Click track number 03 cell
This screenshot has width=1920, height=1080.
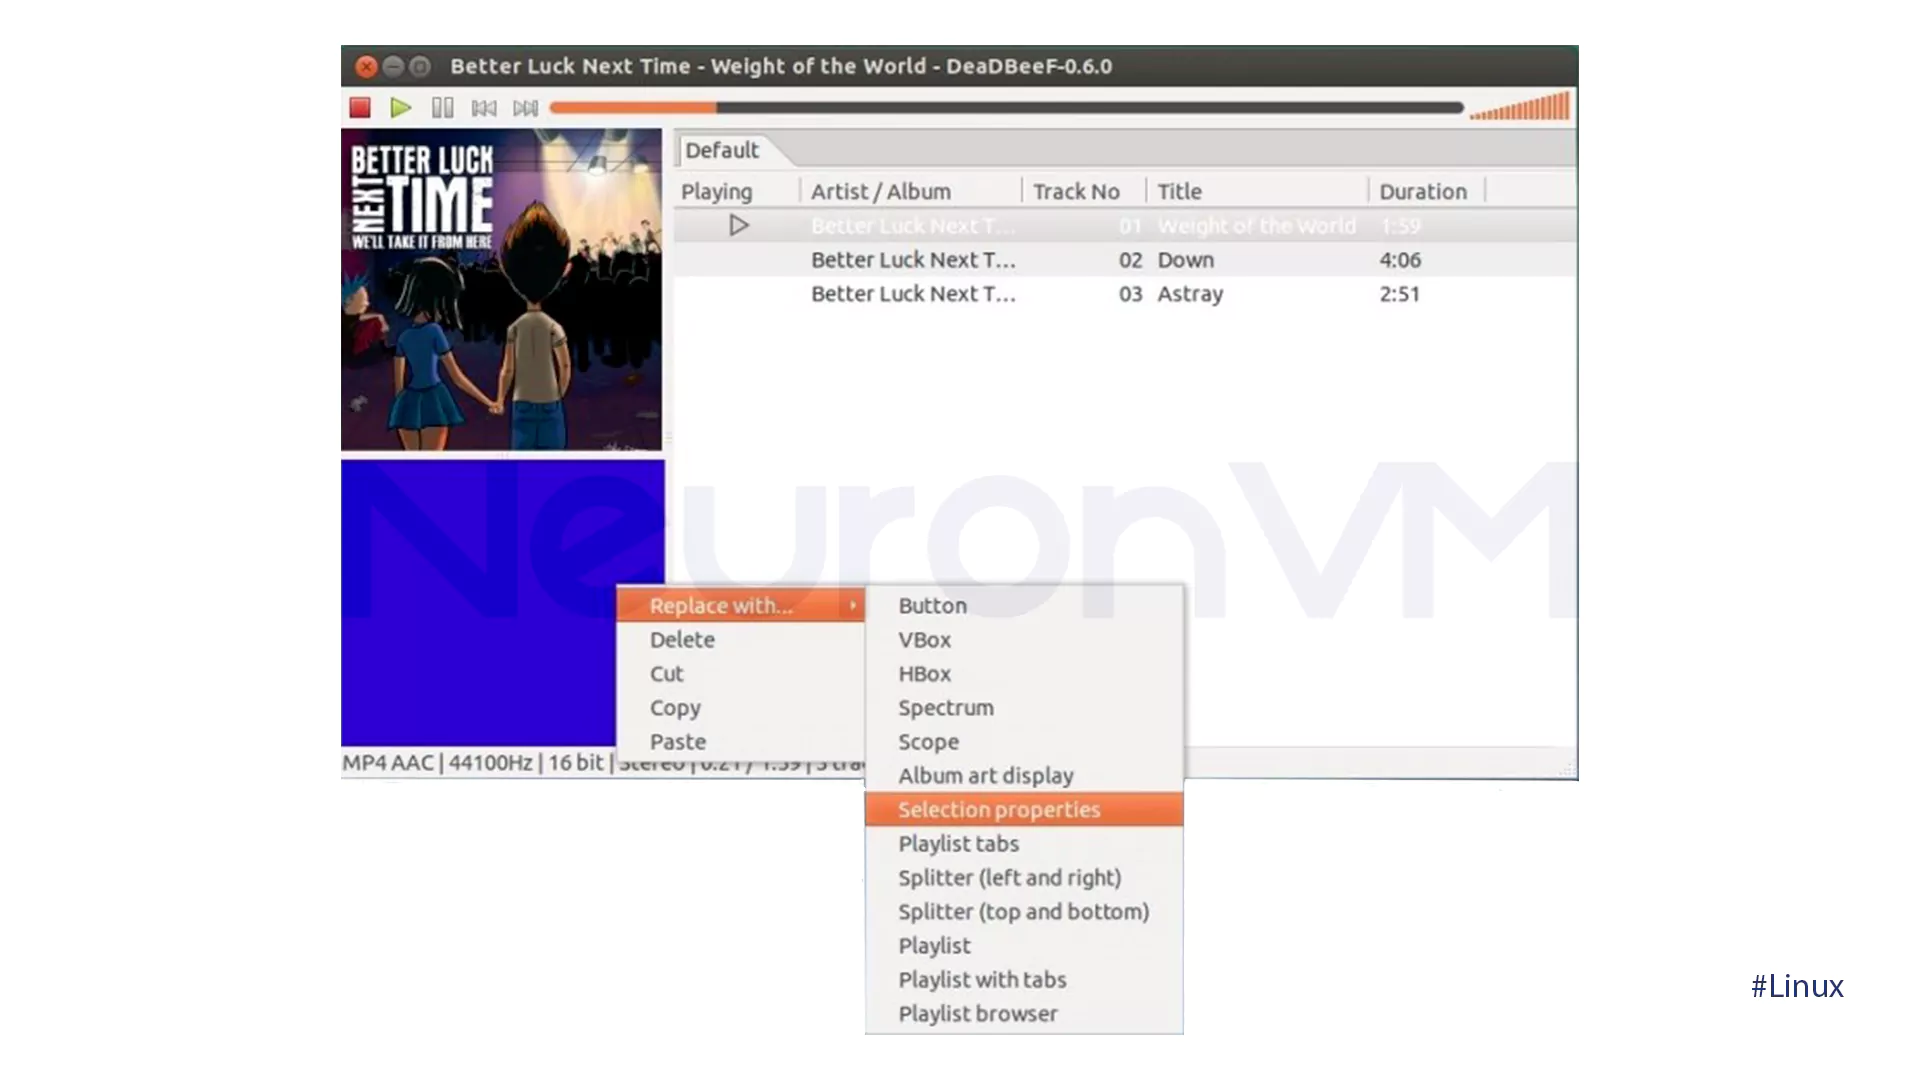(x=1130, y=294)
